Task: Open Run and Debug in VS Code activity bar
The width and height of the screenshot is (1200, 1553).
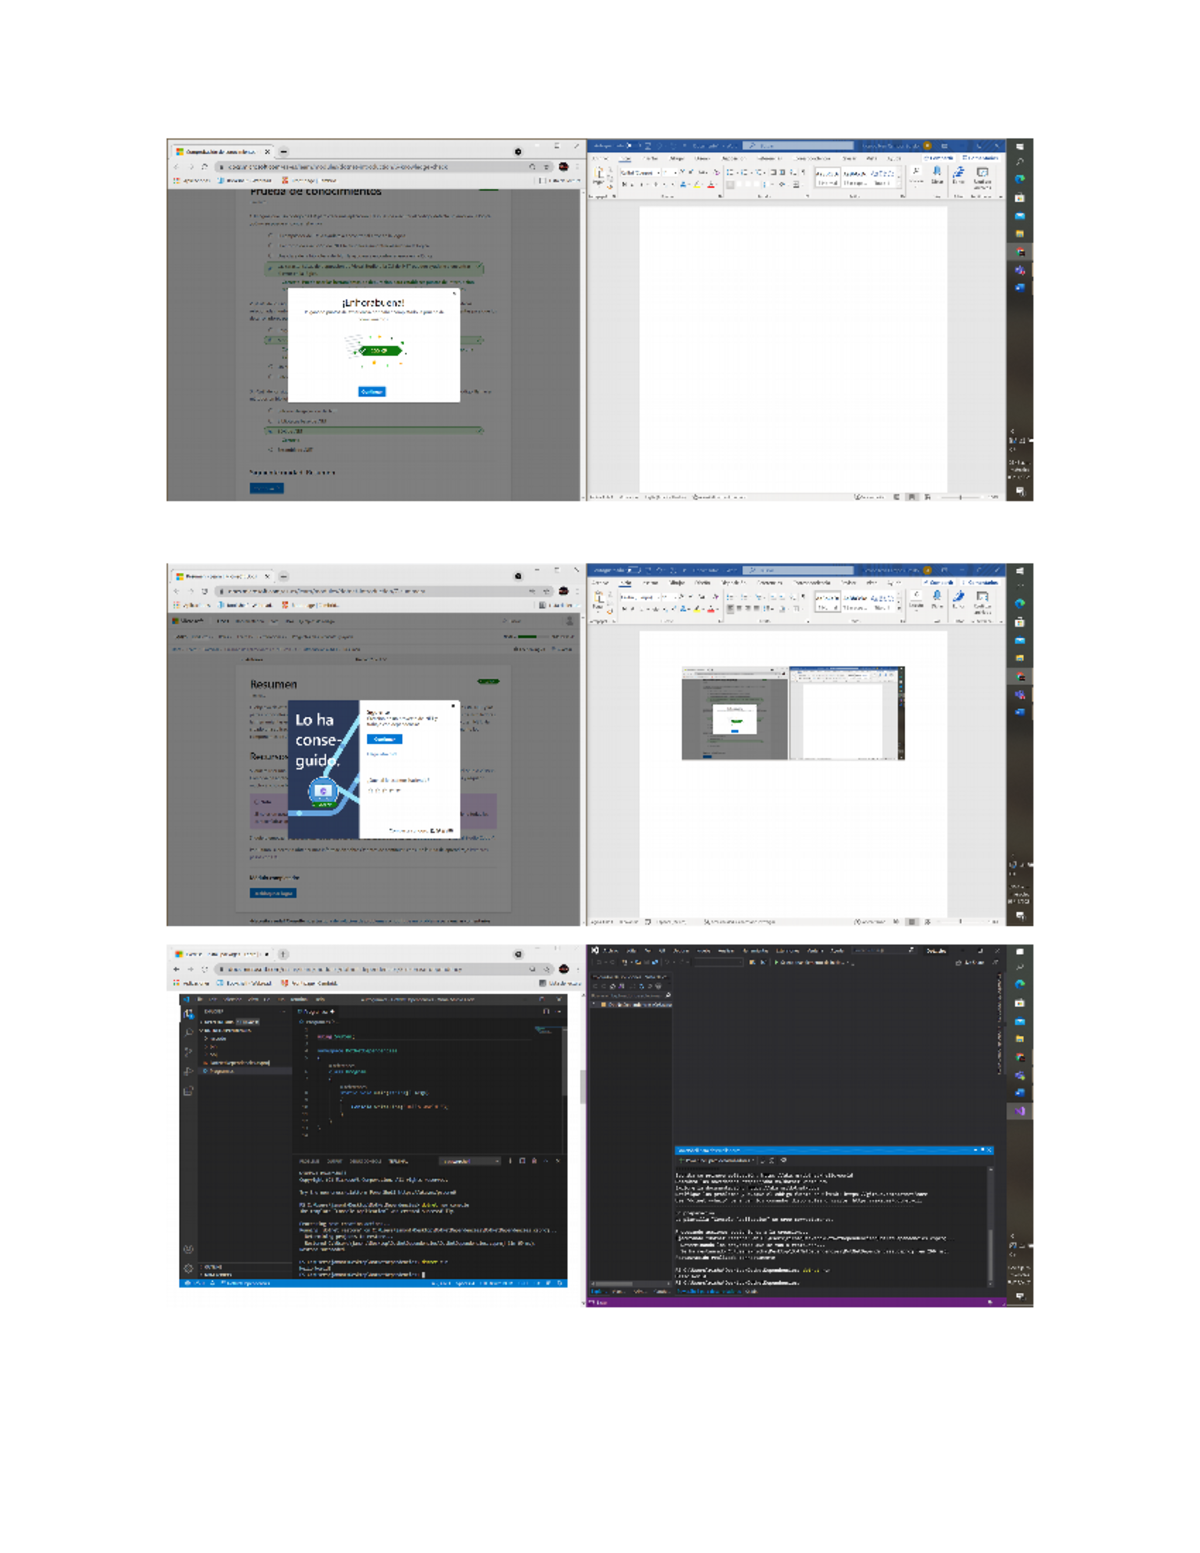Action: coord(188,1071)
